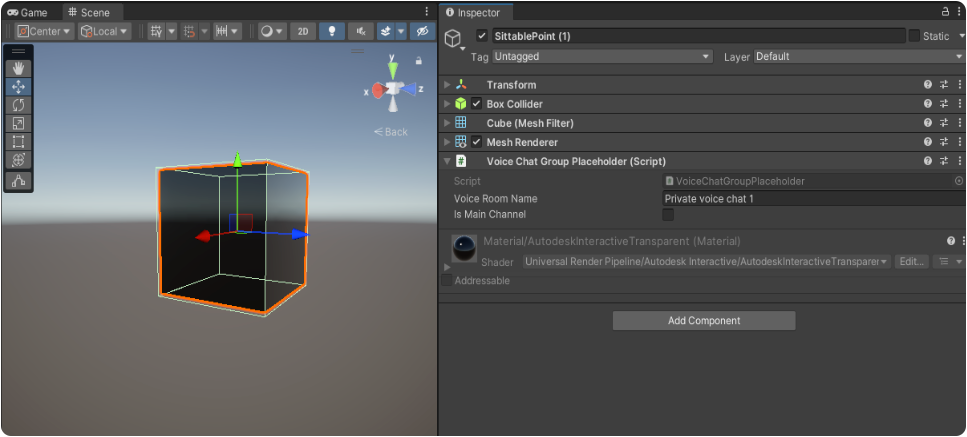Image resolution: width=967 pixels, height=437 pixels.
Task: Open the help icon for Box Collider
Action: click(928, 104)
